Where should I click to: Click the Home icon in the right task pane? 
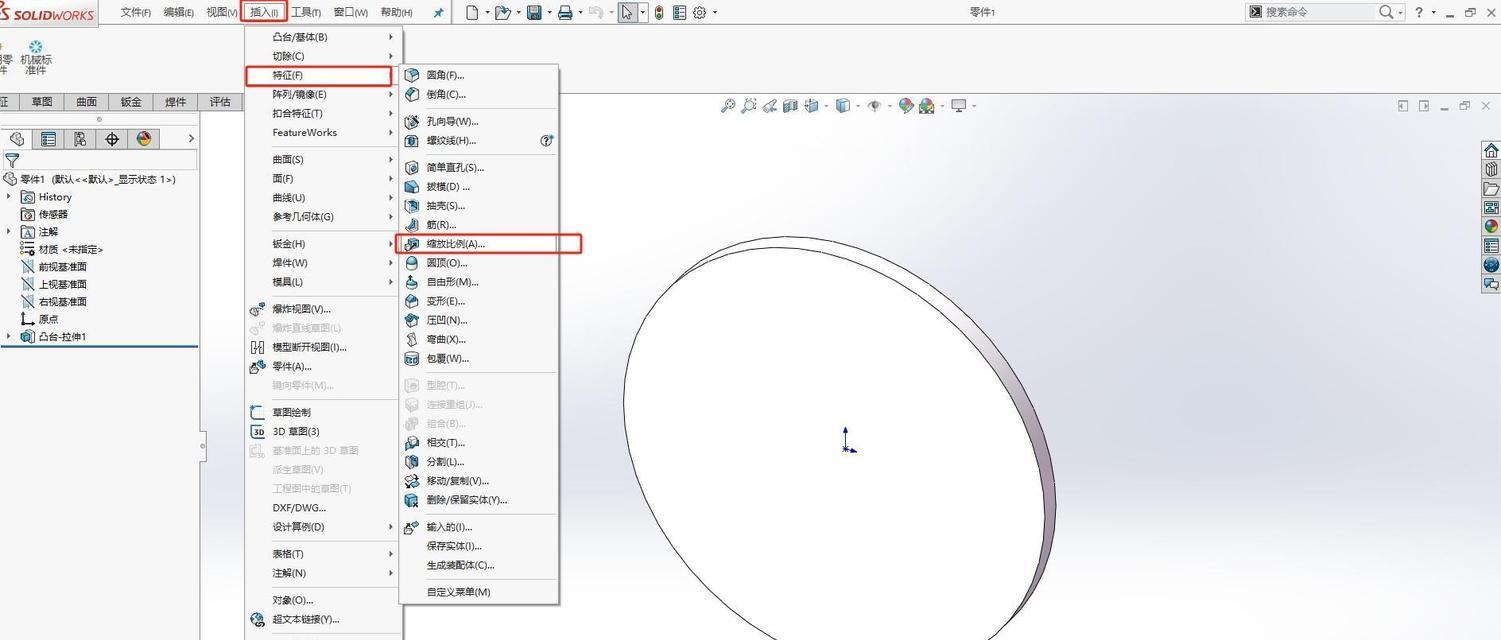click(1491, 149)
